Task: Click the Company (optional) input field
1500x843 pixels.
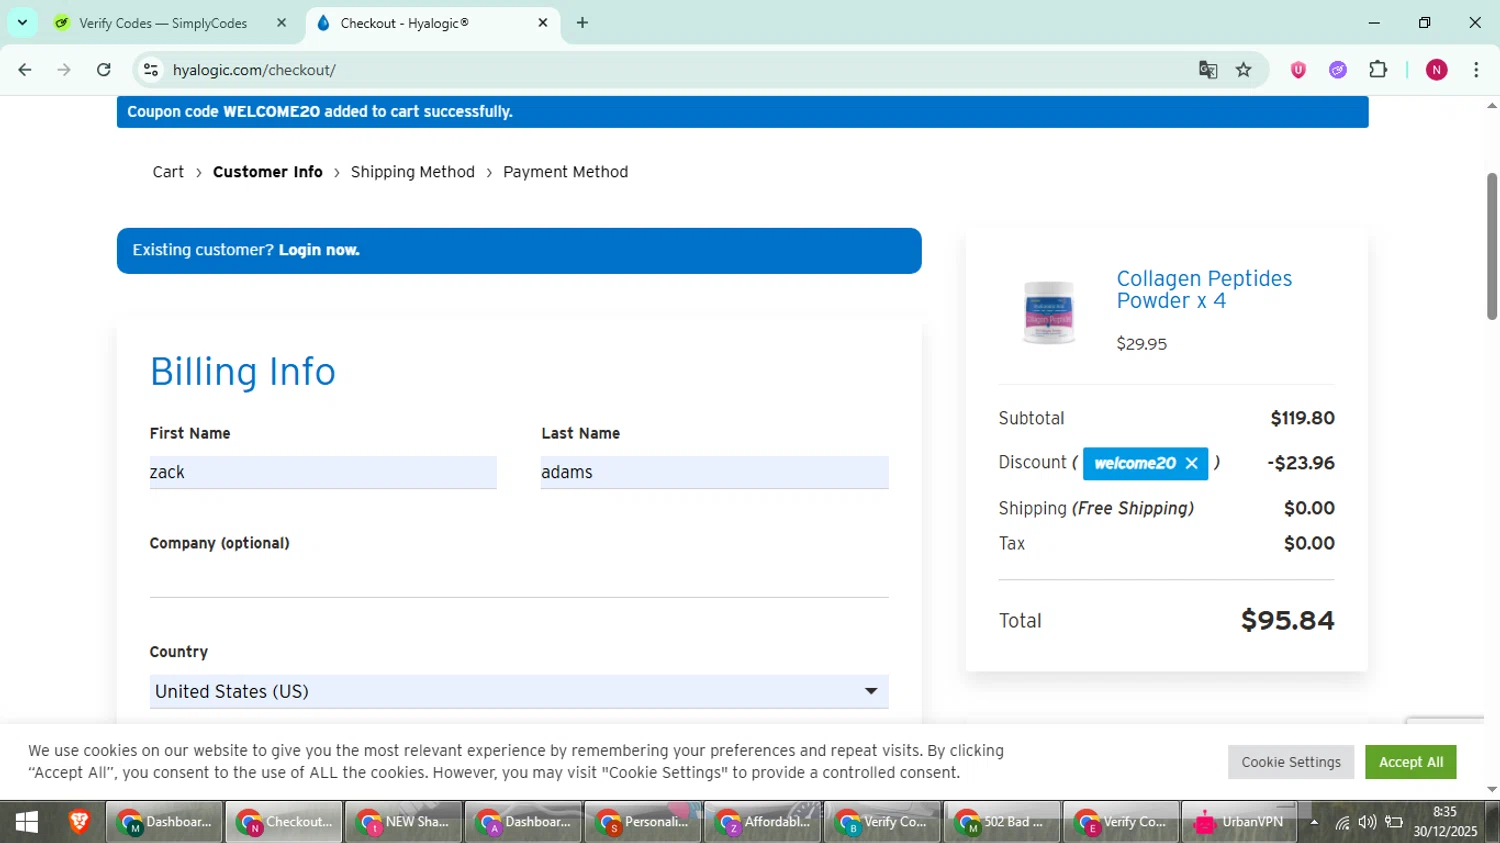Action: click(519, 581)
